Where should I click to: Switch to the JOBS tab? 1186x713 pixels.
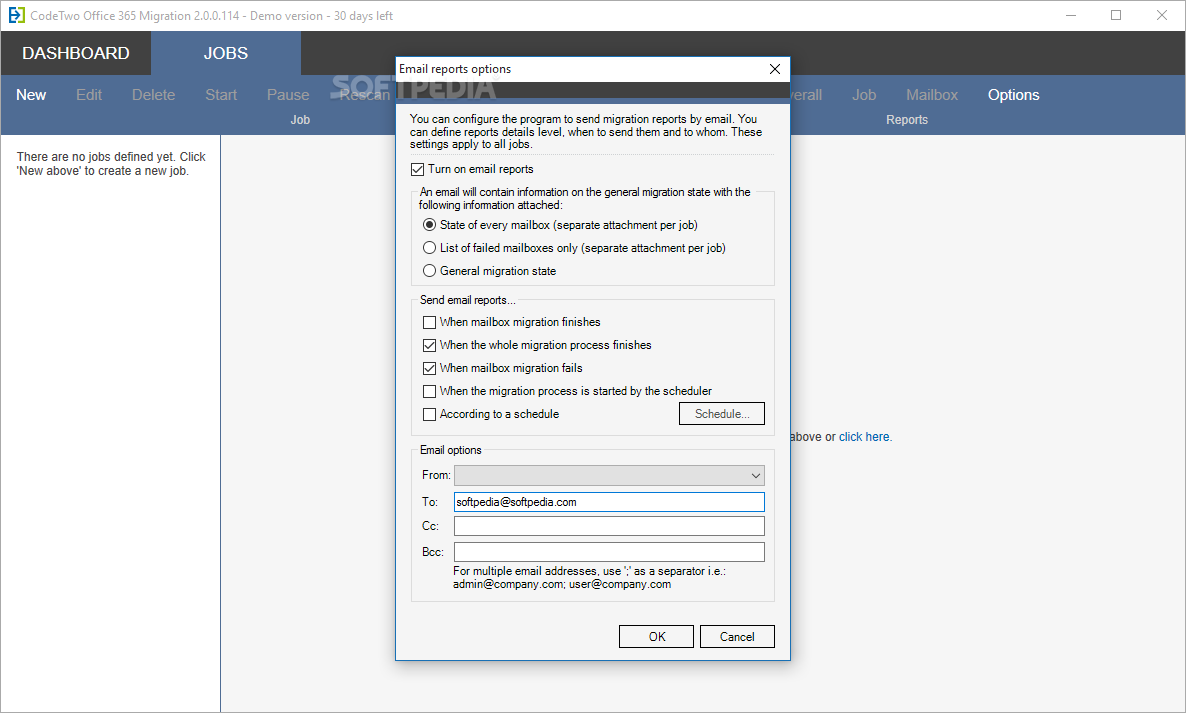click(x=225, y=53)
